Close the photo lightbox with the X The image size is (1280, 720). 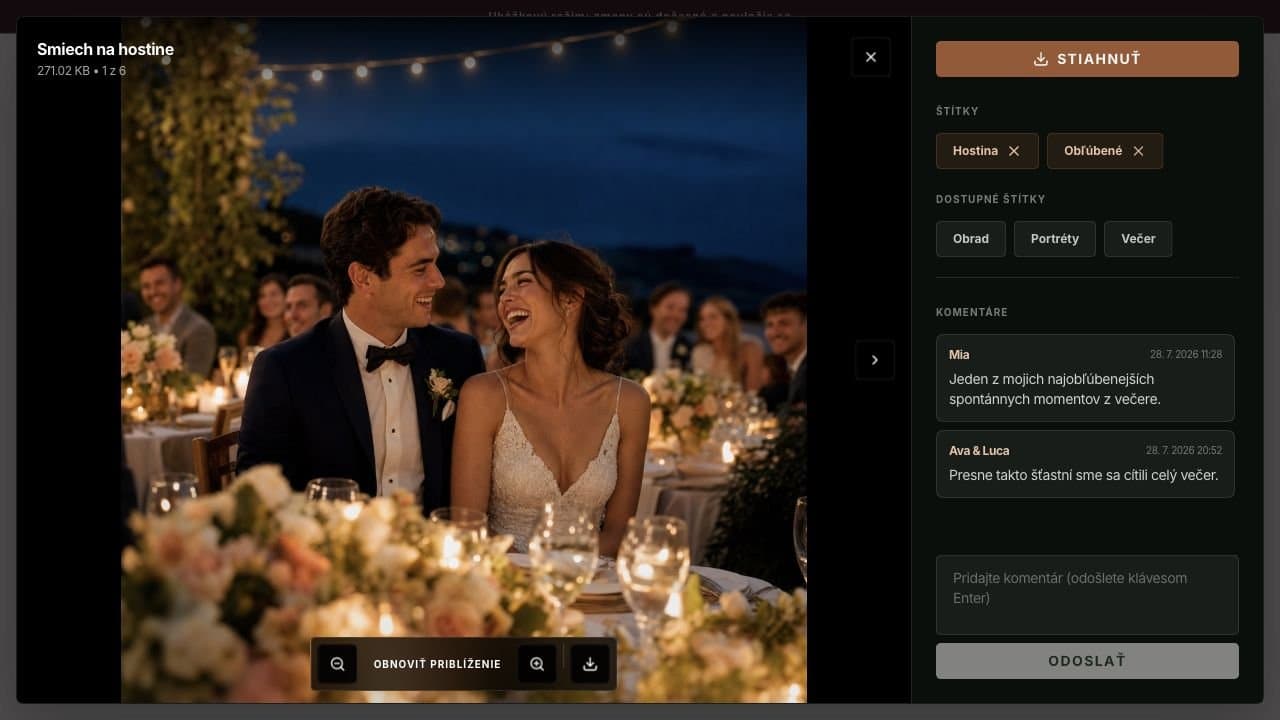[871, 57]
